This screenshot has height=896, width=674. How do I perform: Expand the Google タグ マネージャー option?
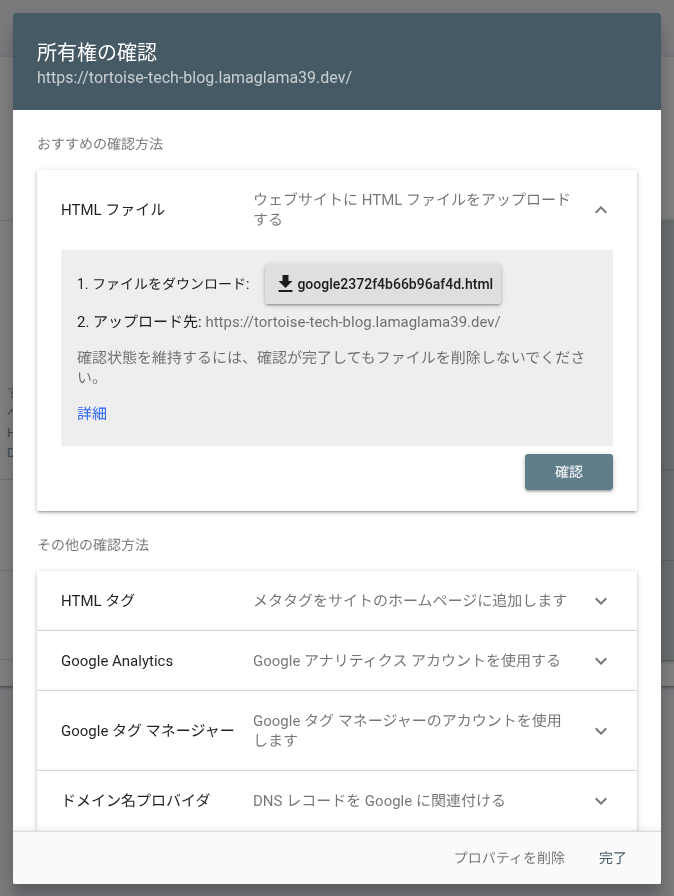(601, 731)
